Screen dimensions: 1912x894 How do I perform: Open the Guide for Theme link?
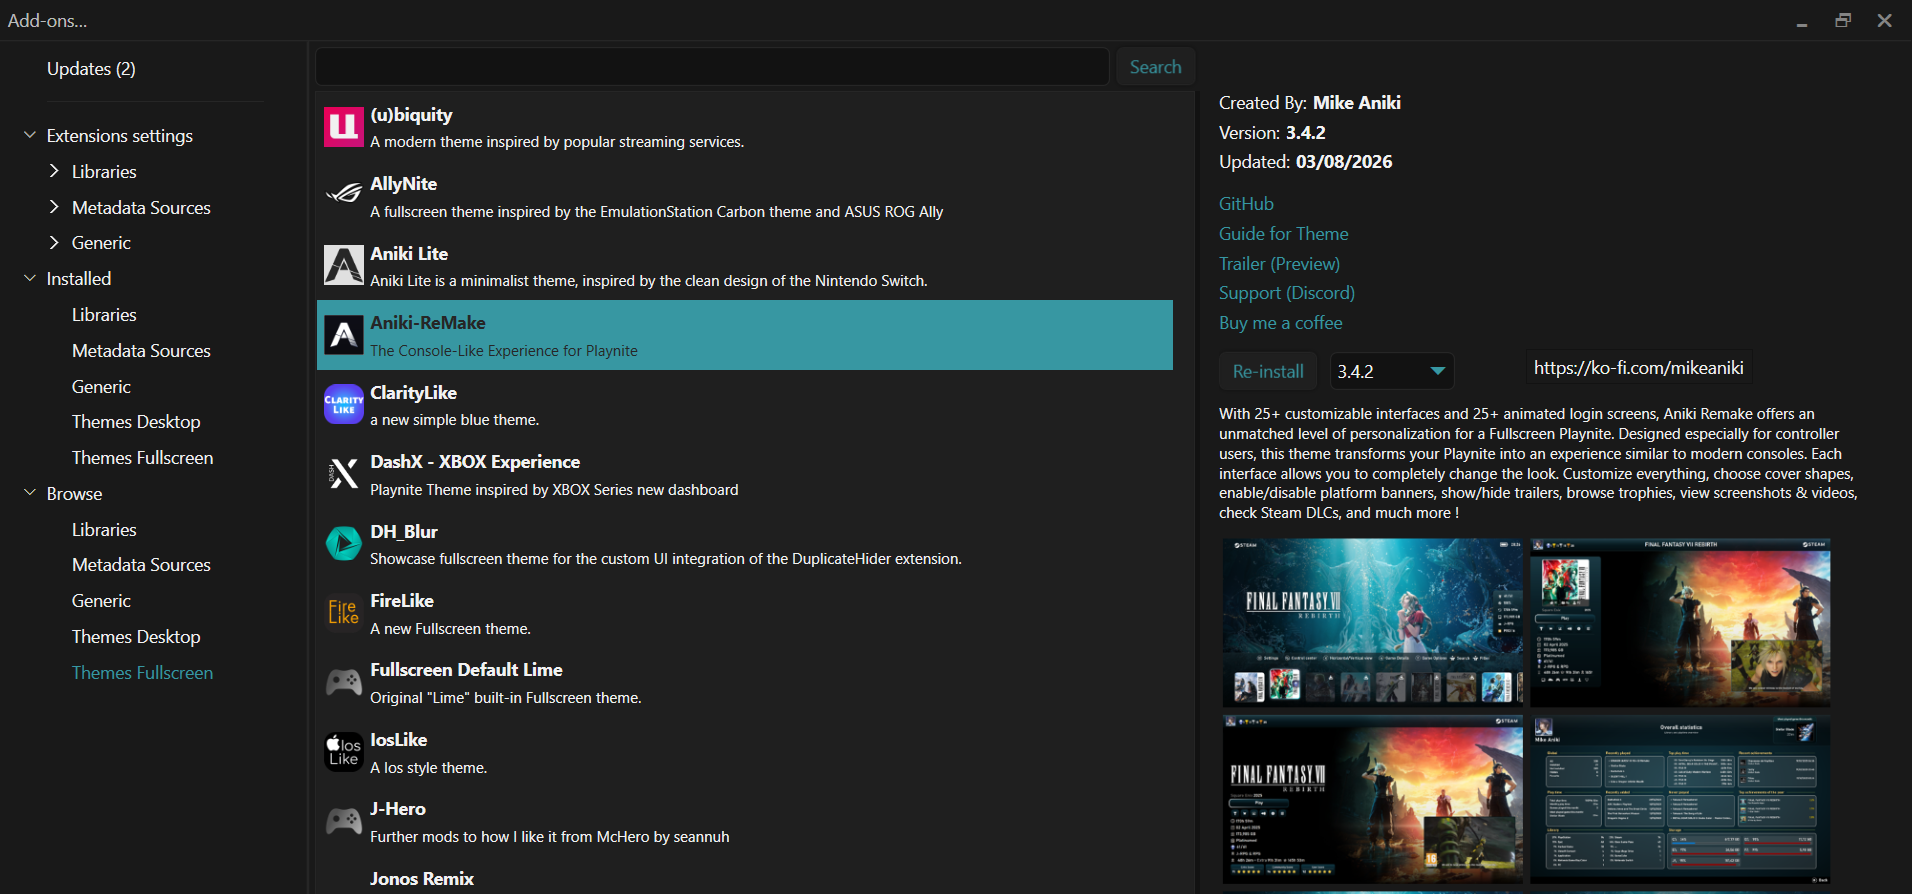(1284, 234)
